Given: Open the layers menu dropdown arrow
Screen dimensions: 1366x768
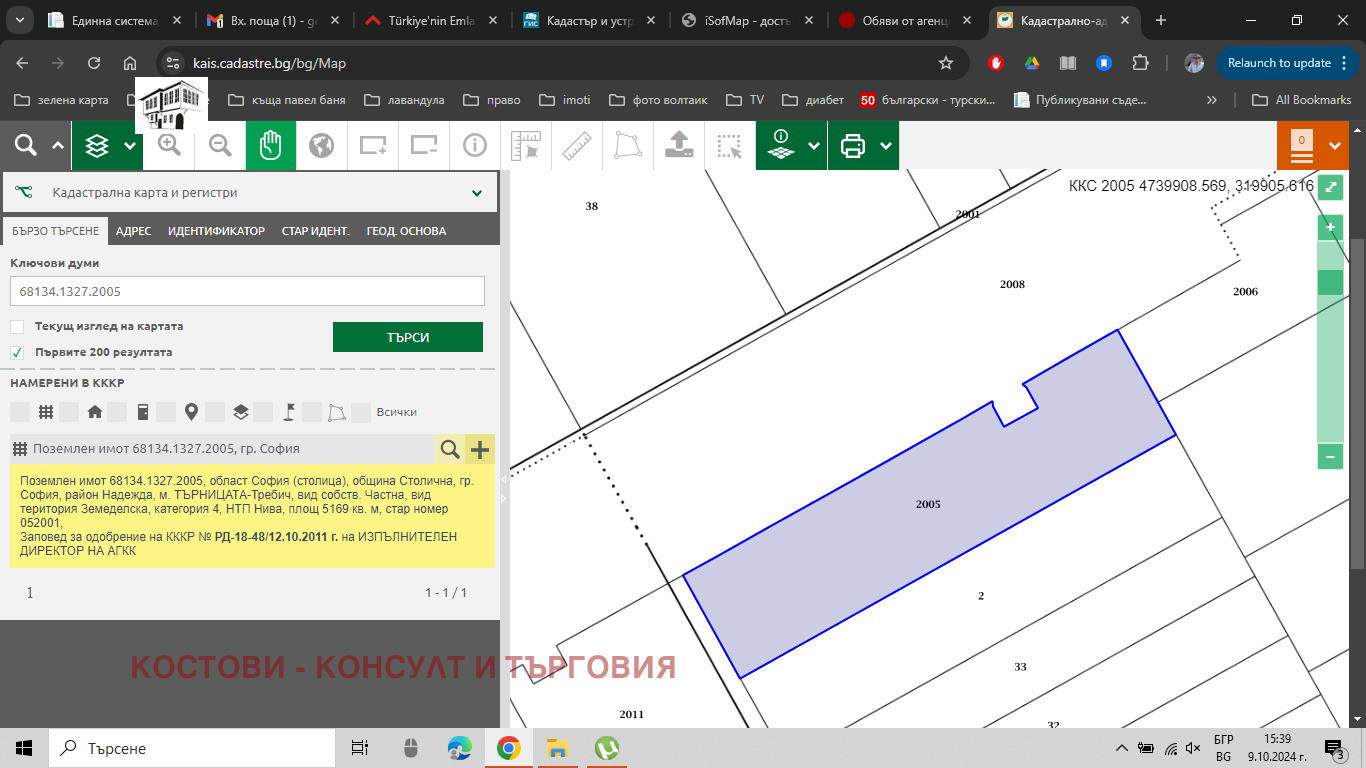Looking at the screenshot, I should 130,146.
